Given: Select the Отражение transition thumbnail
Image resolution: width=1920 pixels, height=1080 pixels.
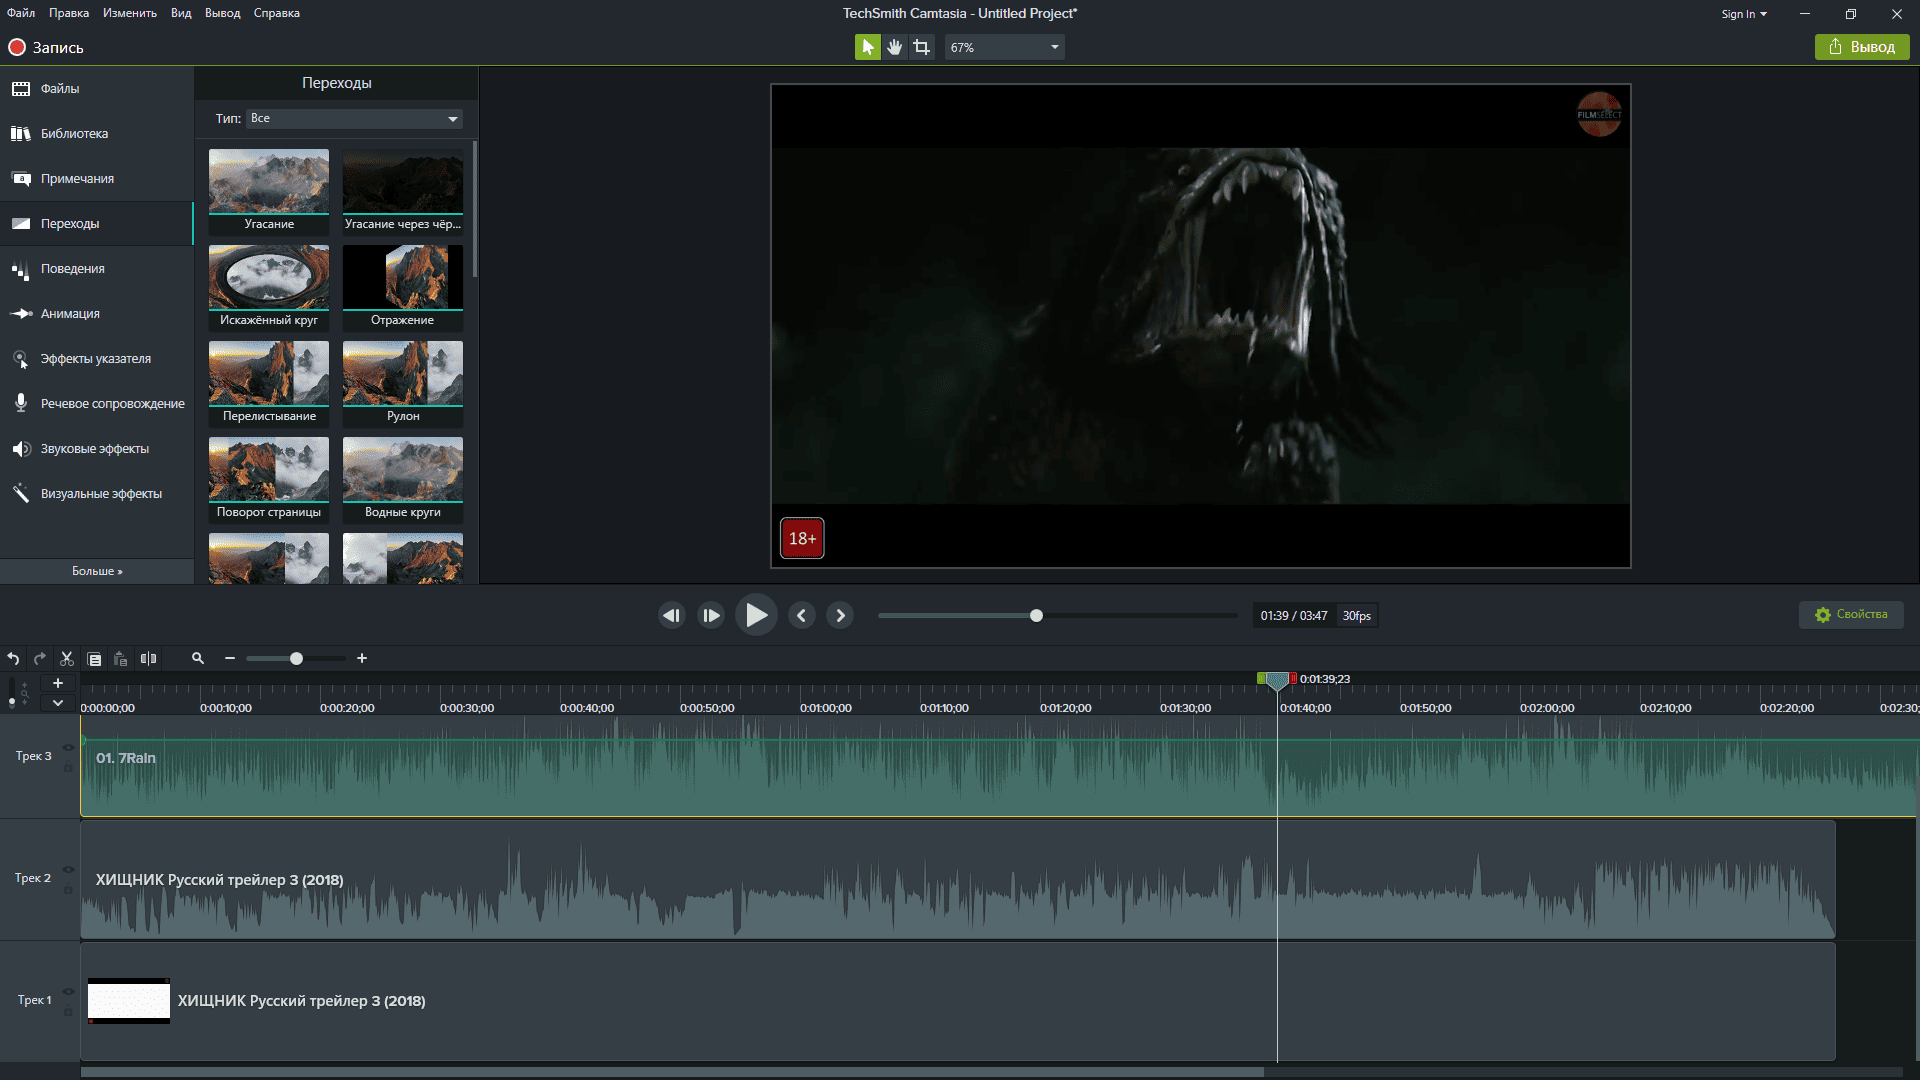Looking at the screenshot, I should click(403, 287).
